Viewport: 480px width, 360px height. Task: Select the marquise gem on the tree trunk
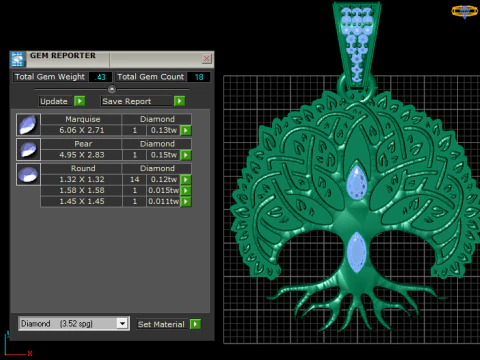(356, 252)
